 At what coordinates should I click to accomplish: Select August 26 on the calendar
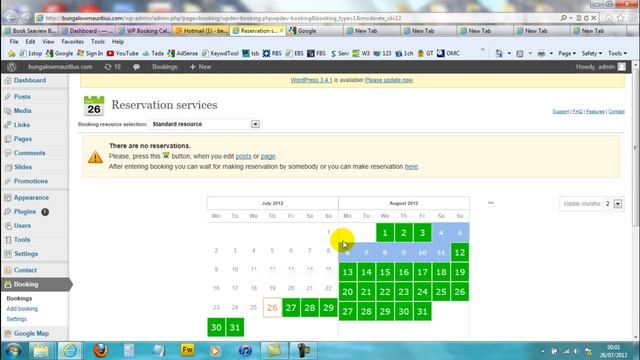(x=460, y=292)
